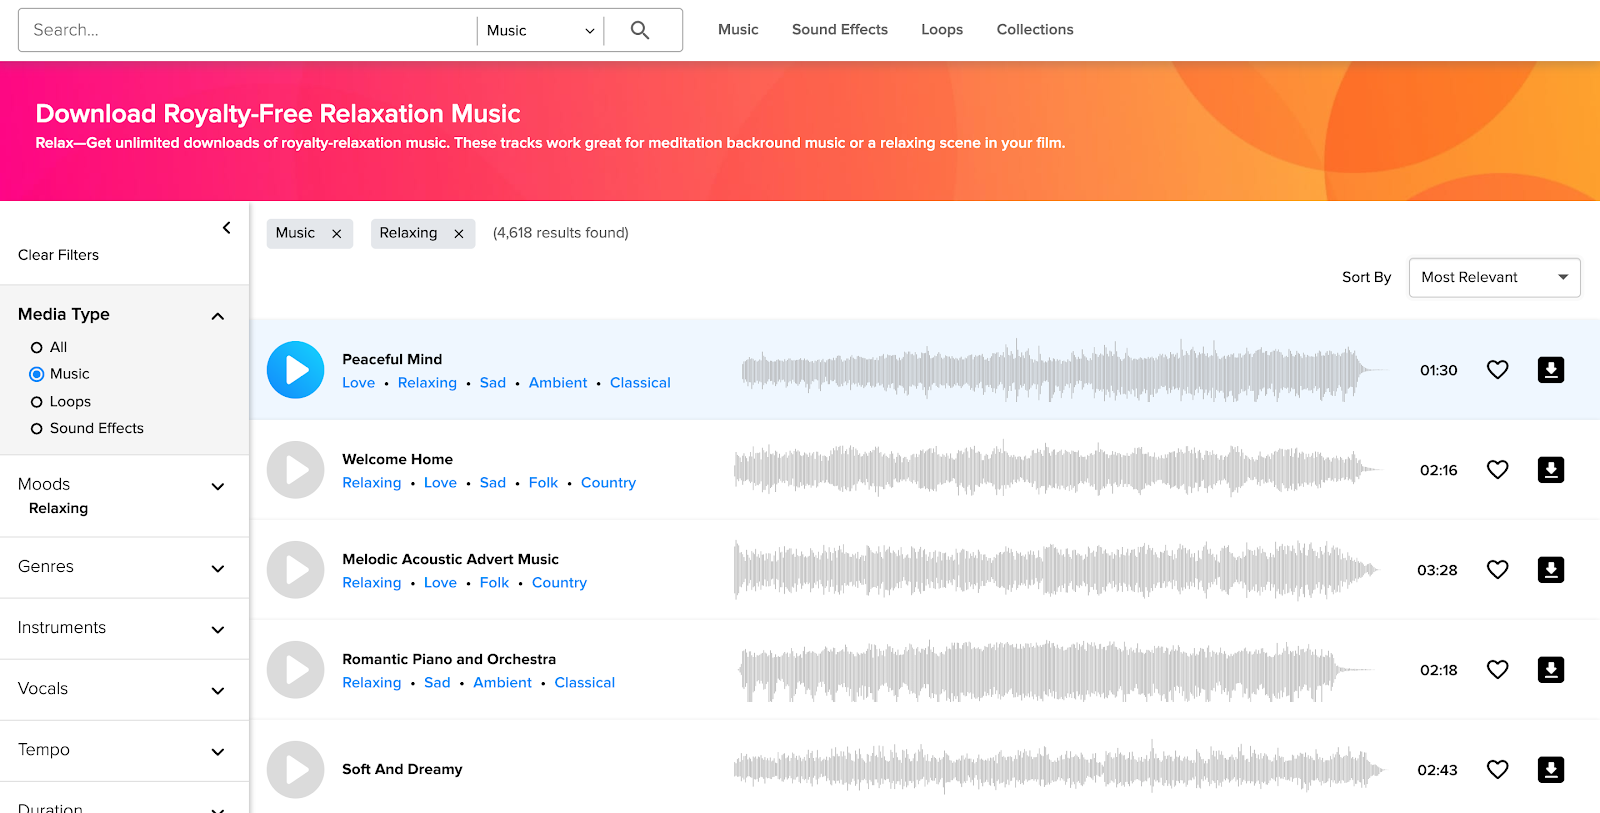Click Relaxing tag under Welcome Home
This screenshot has height=813, width=1600.
(x=371, y=483)
